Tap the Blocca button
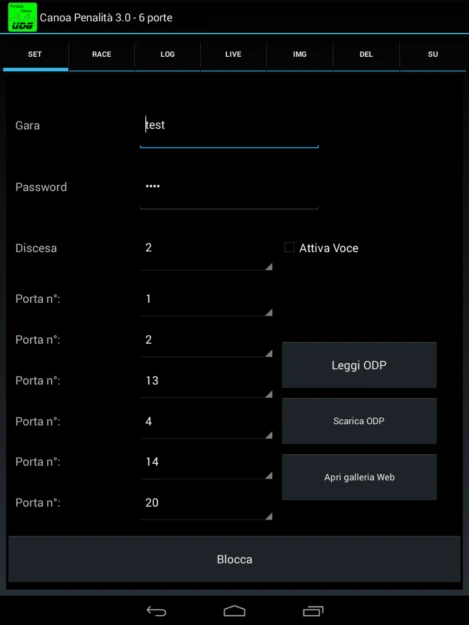This screenshot has width=469, height=625. (x=234, y=559)
